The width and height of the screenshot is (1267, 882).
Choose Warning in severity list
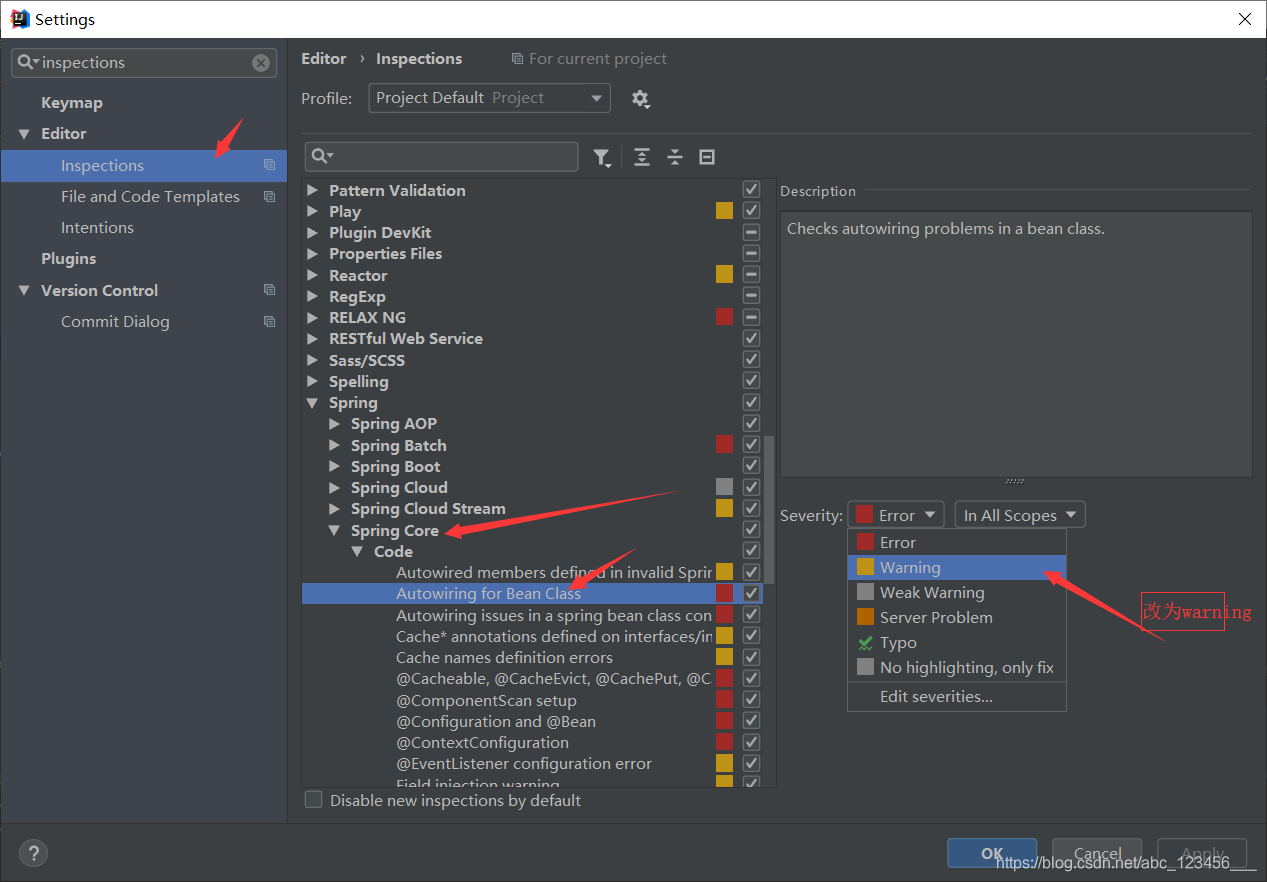[x=957, y=567]
